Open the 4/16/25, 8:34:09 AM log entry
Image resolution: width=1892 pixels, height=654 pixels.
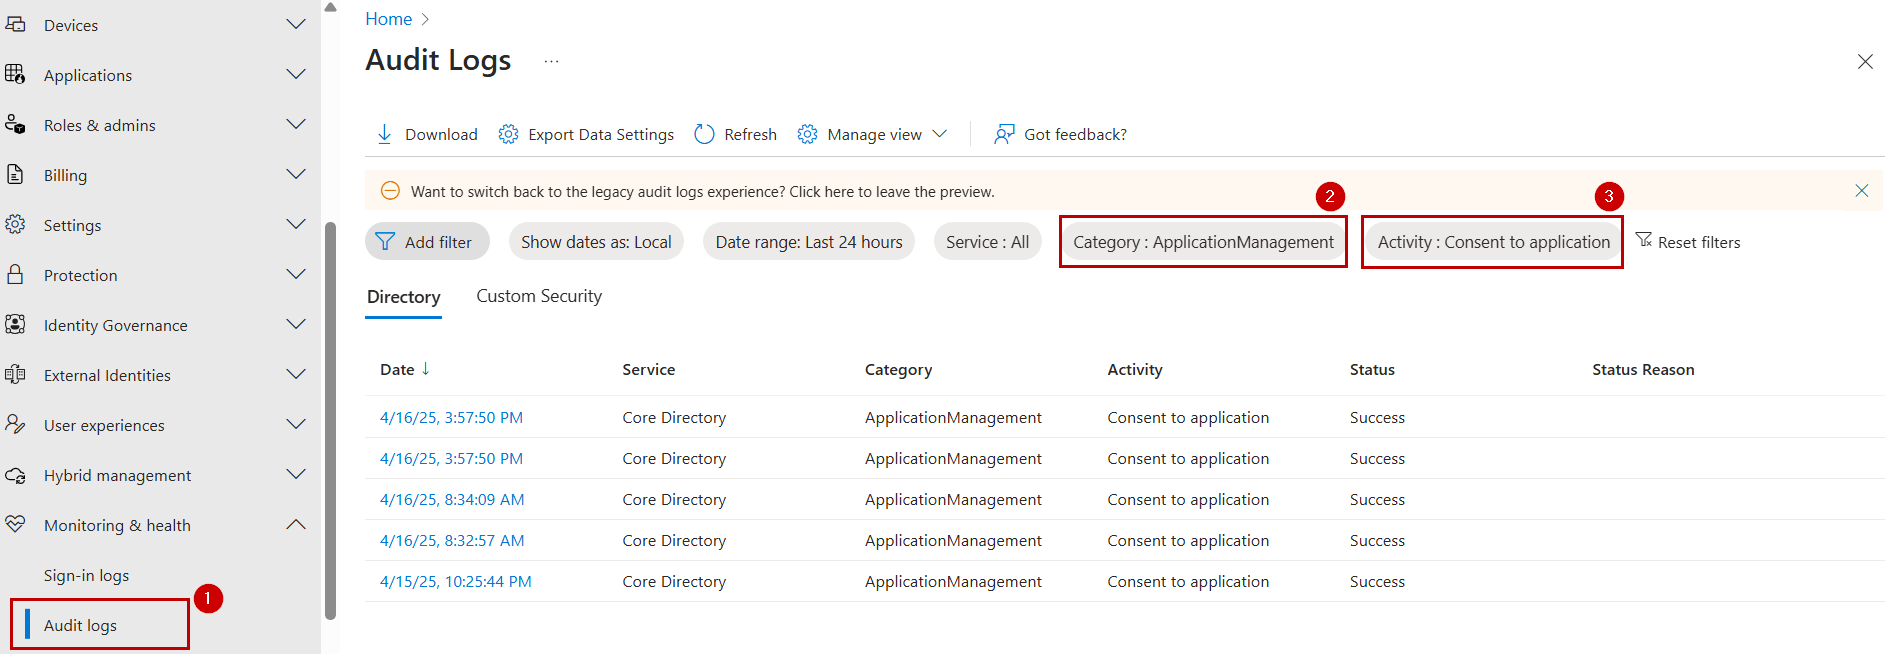pos(451,499)
